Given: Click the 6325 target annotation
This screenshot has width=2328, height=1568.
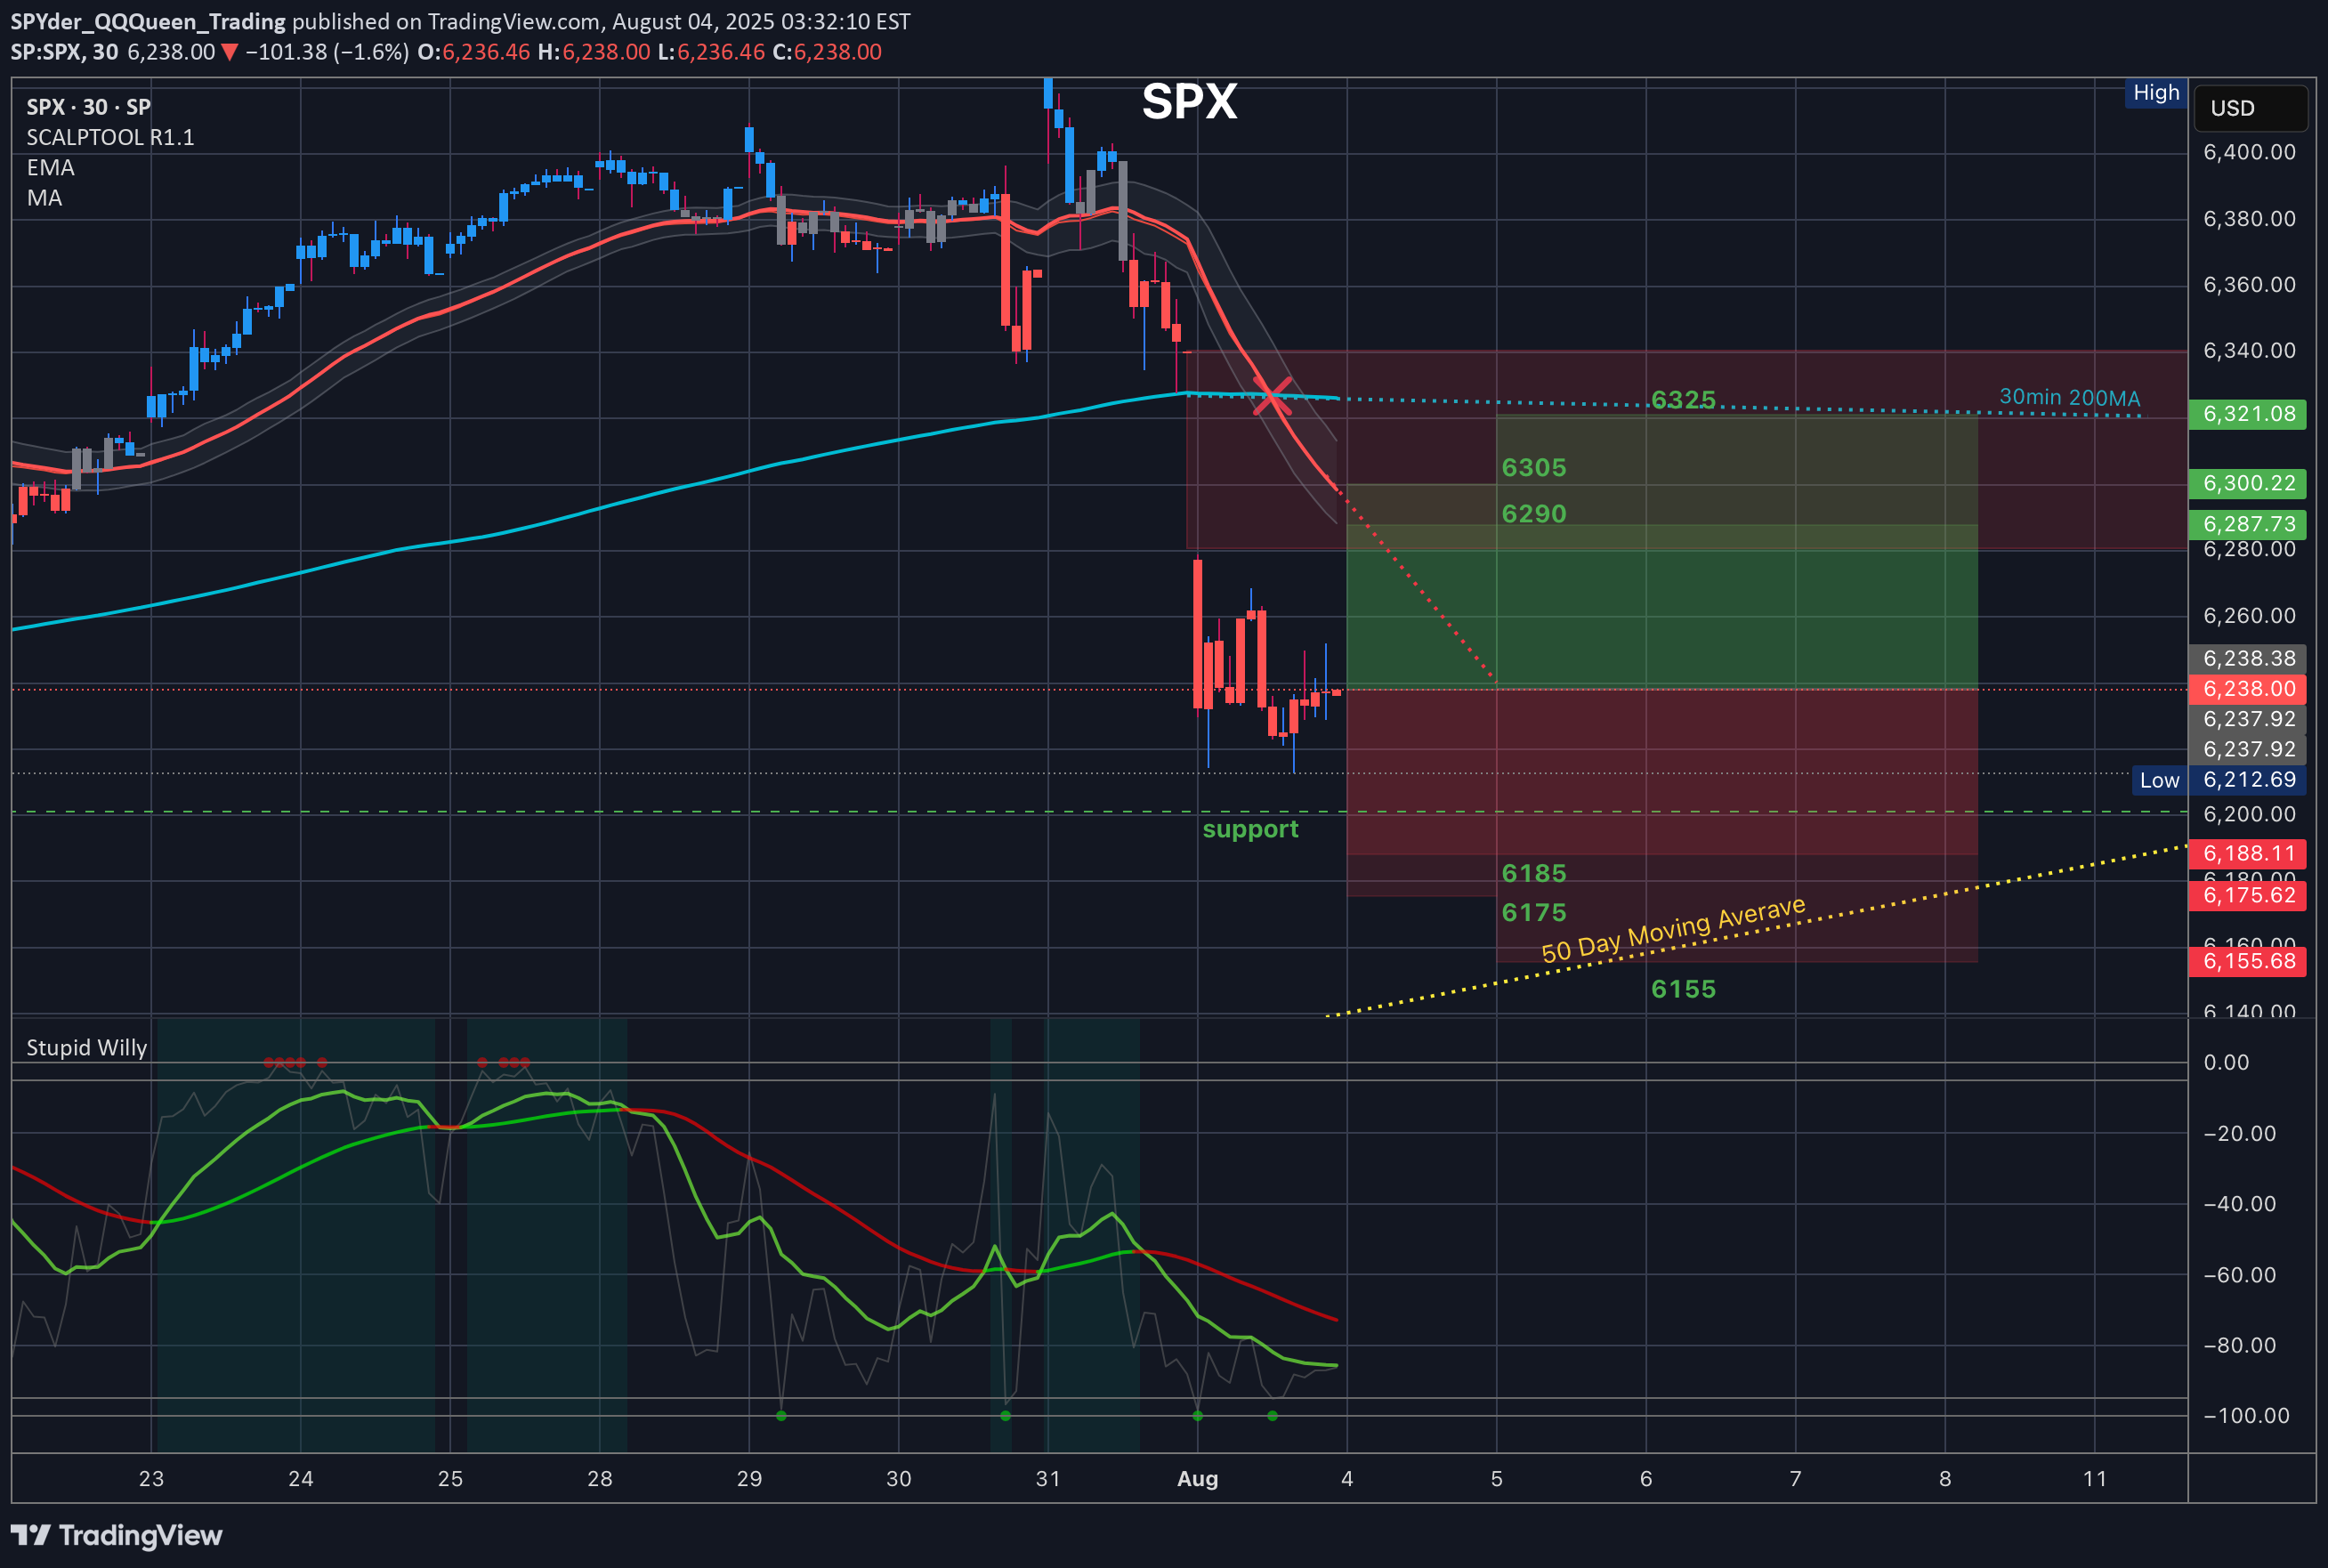Looking at the screenshot, I should 1683,400.
